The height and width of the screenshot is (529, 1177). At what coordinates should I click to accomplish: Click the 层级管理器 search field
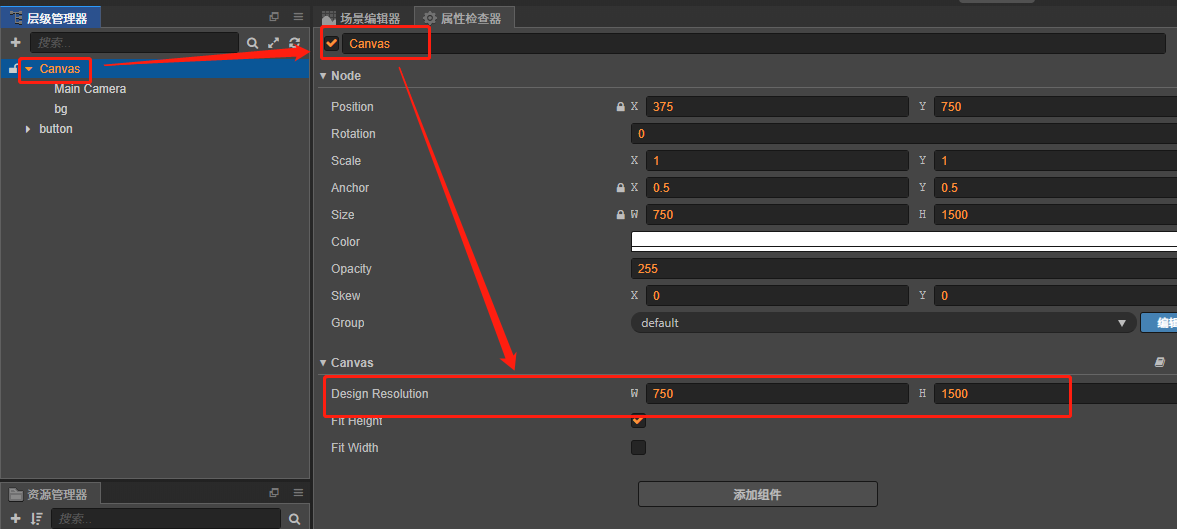click(134, 43)
